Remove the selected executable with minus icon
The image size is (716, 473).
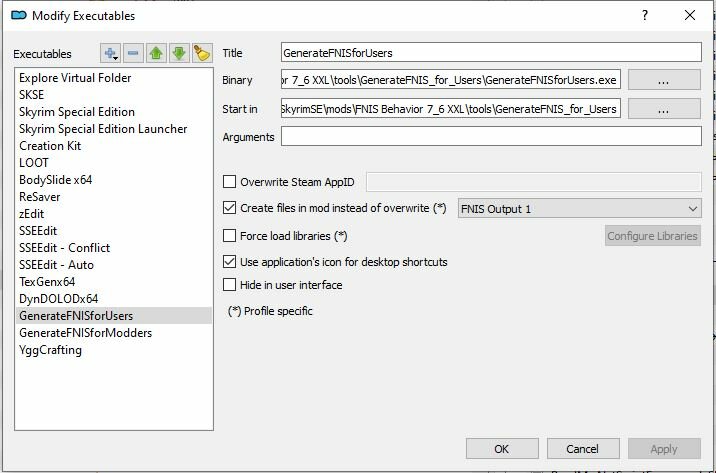[133, 53]
